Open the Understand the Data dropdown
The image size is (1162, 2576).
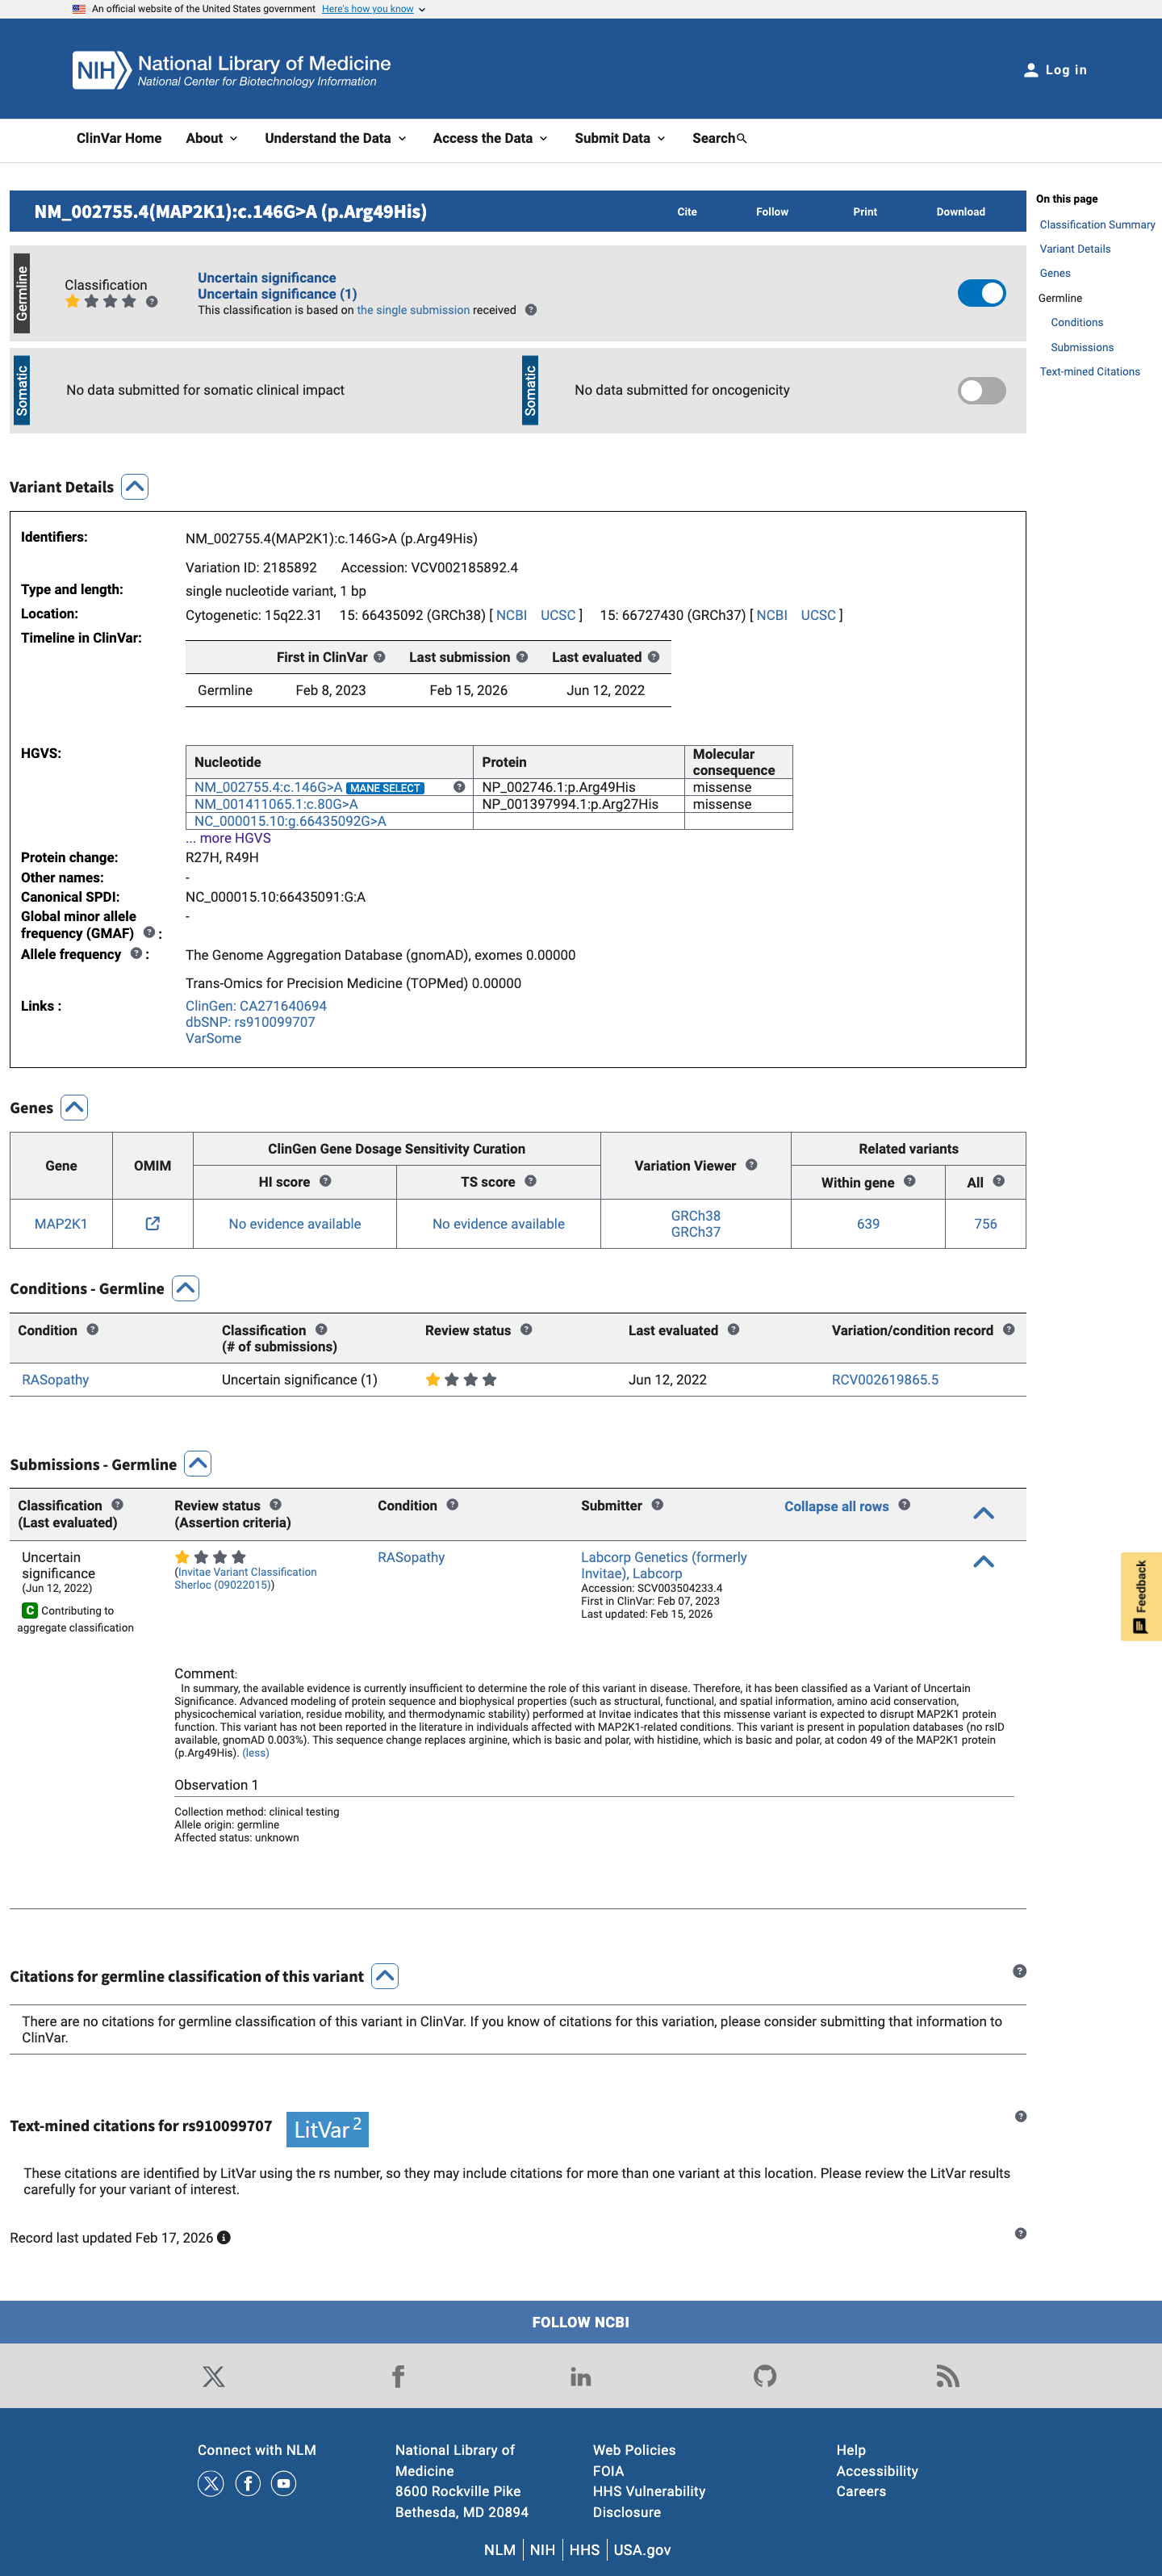coord(335,138)
